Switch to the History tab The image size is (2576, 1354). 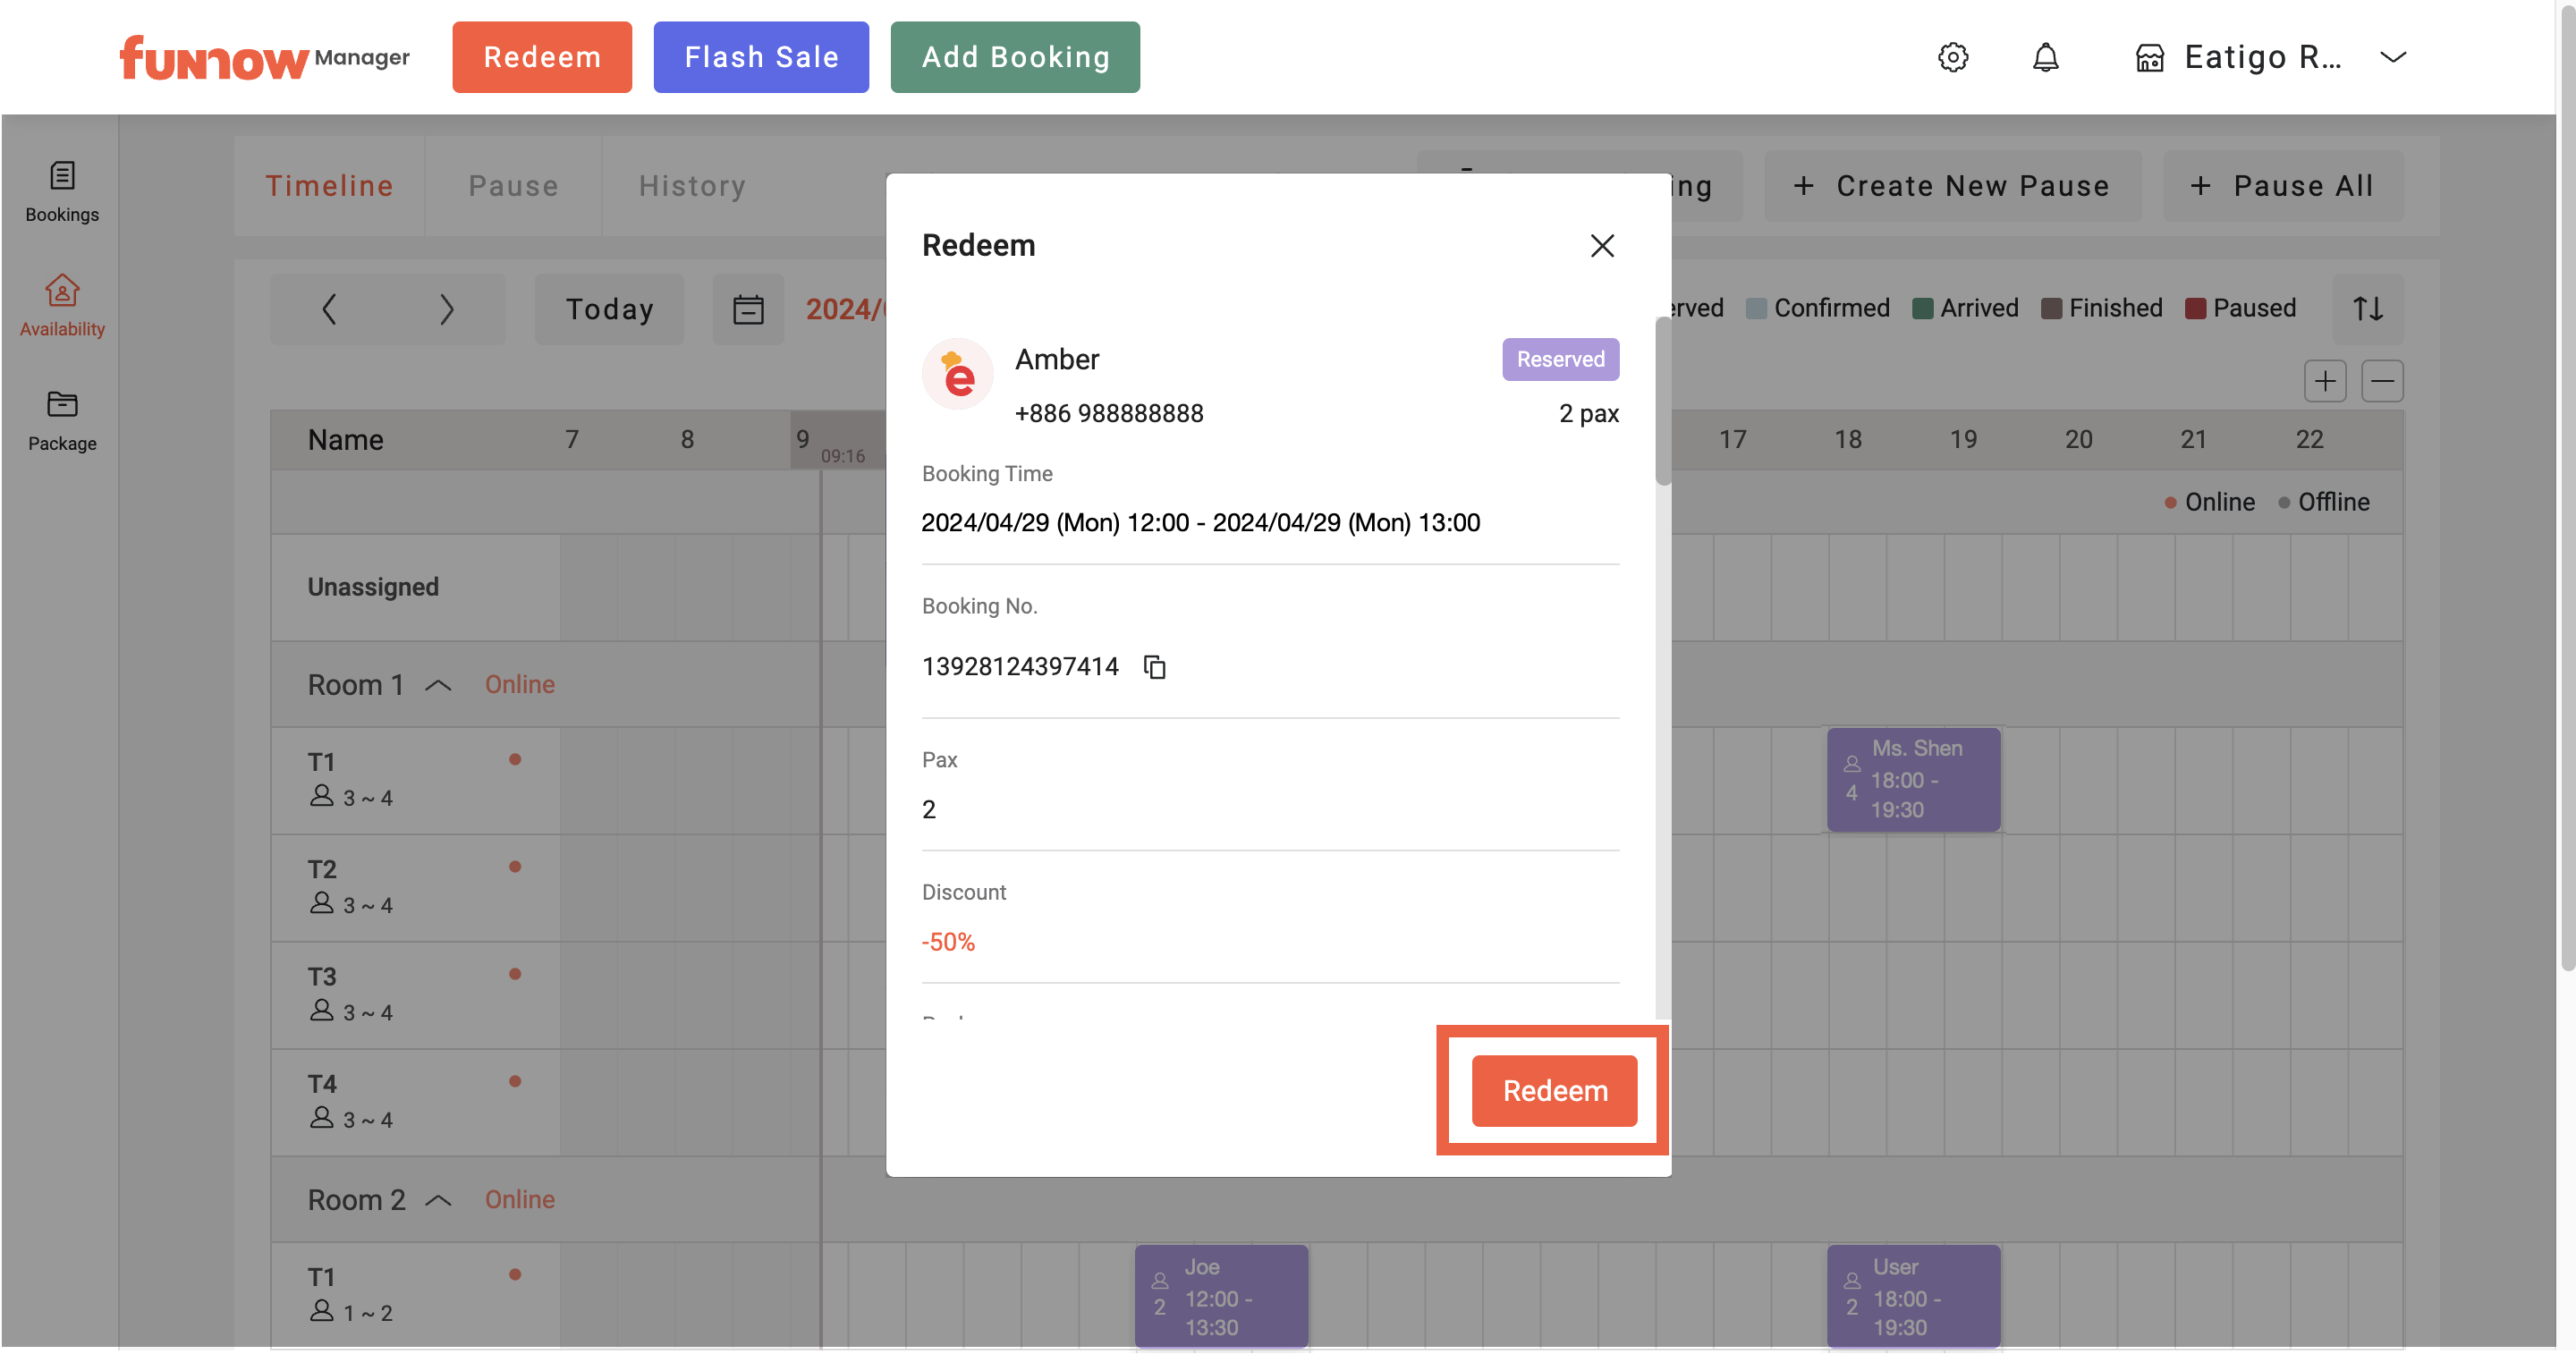click(692, 186)
